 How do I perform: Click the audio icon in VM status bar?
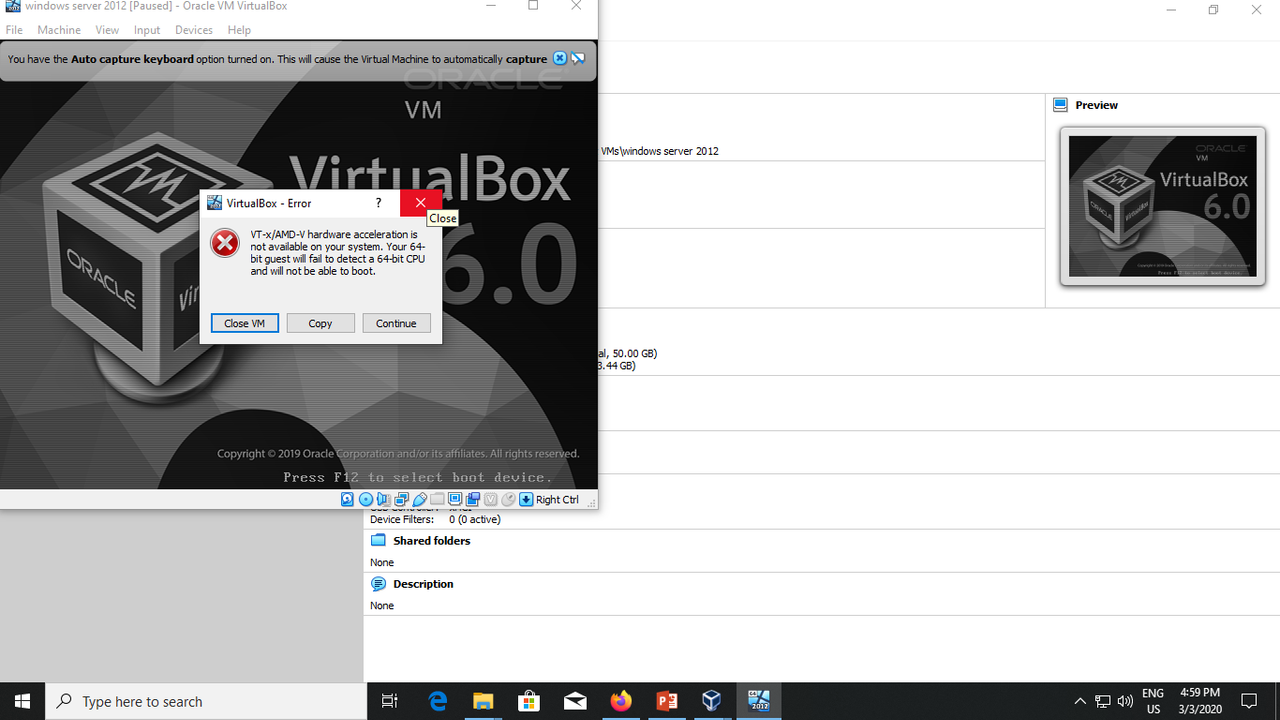point(383,499)
